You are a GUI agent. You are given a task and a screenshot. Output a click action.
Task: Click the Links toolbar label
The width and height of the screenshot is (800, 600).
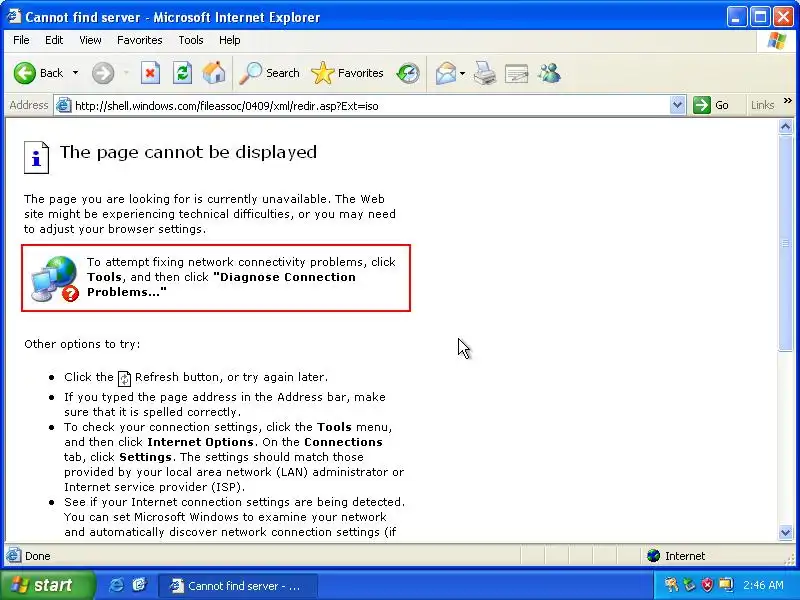tap(763, 105)
